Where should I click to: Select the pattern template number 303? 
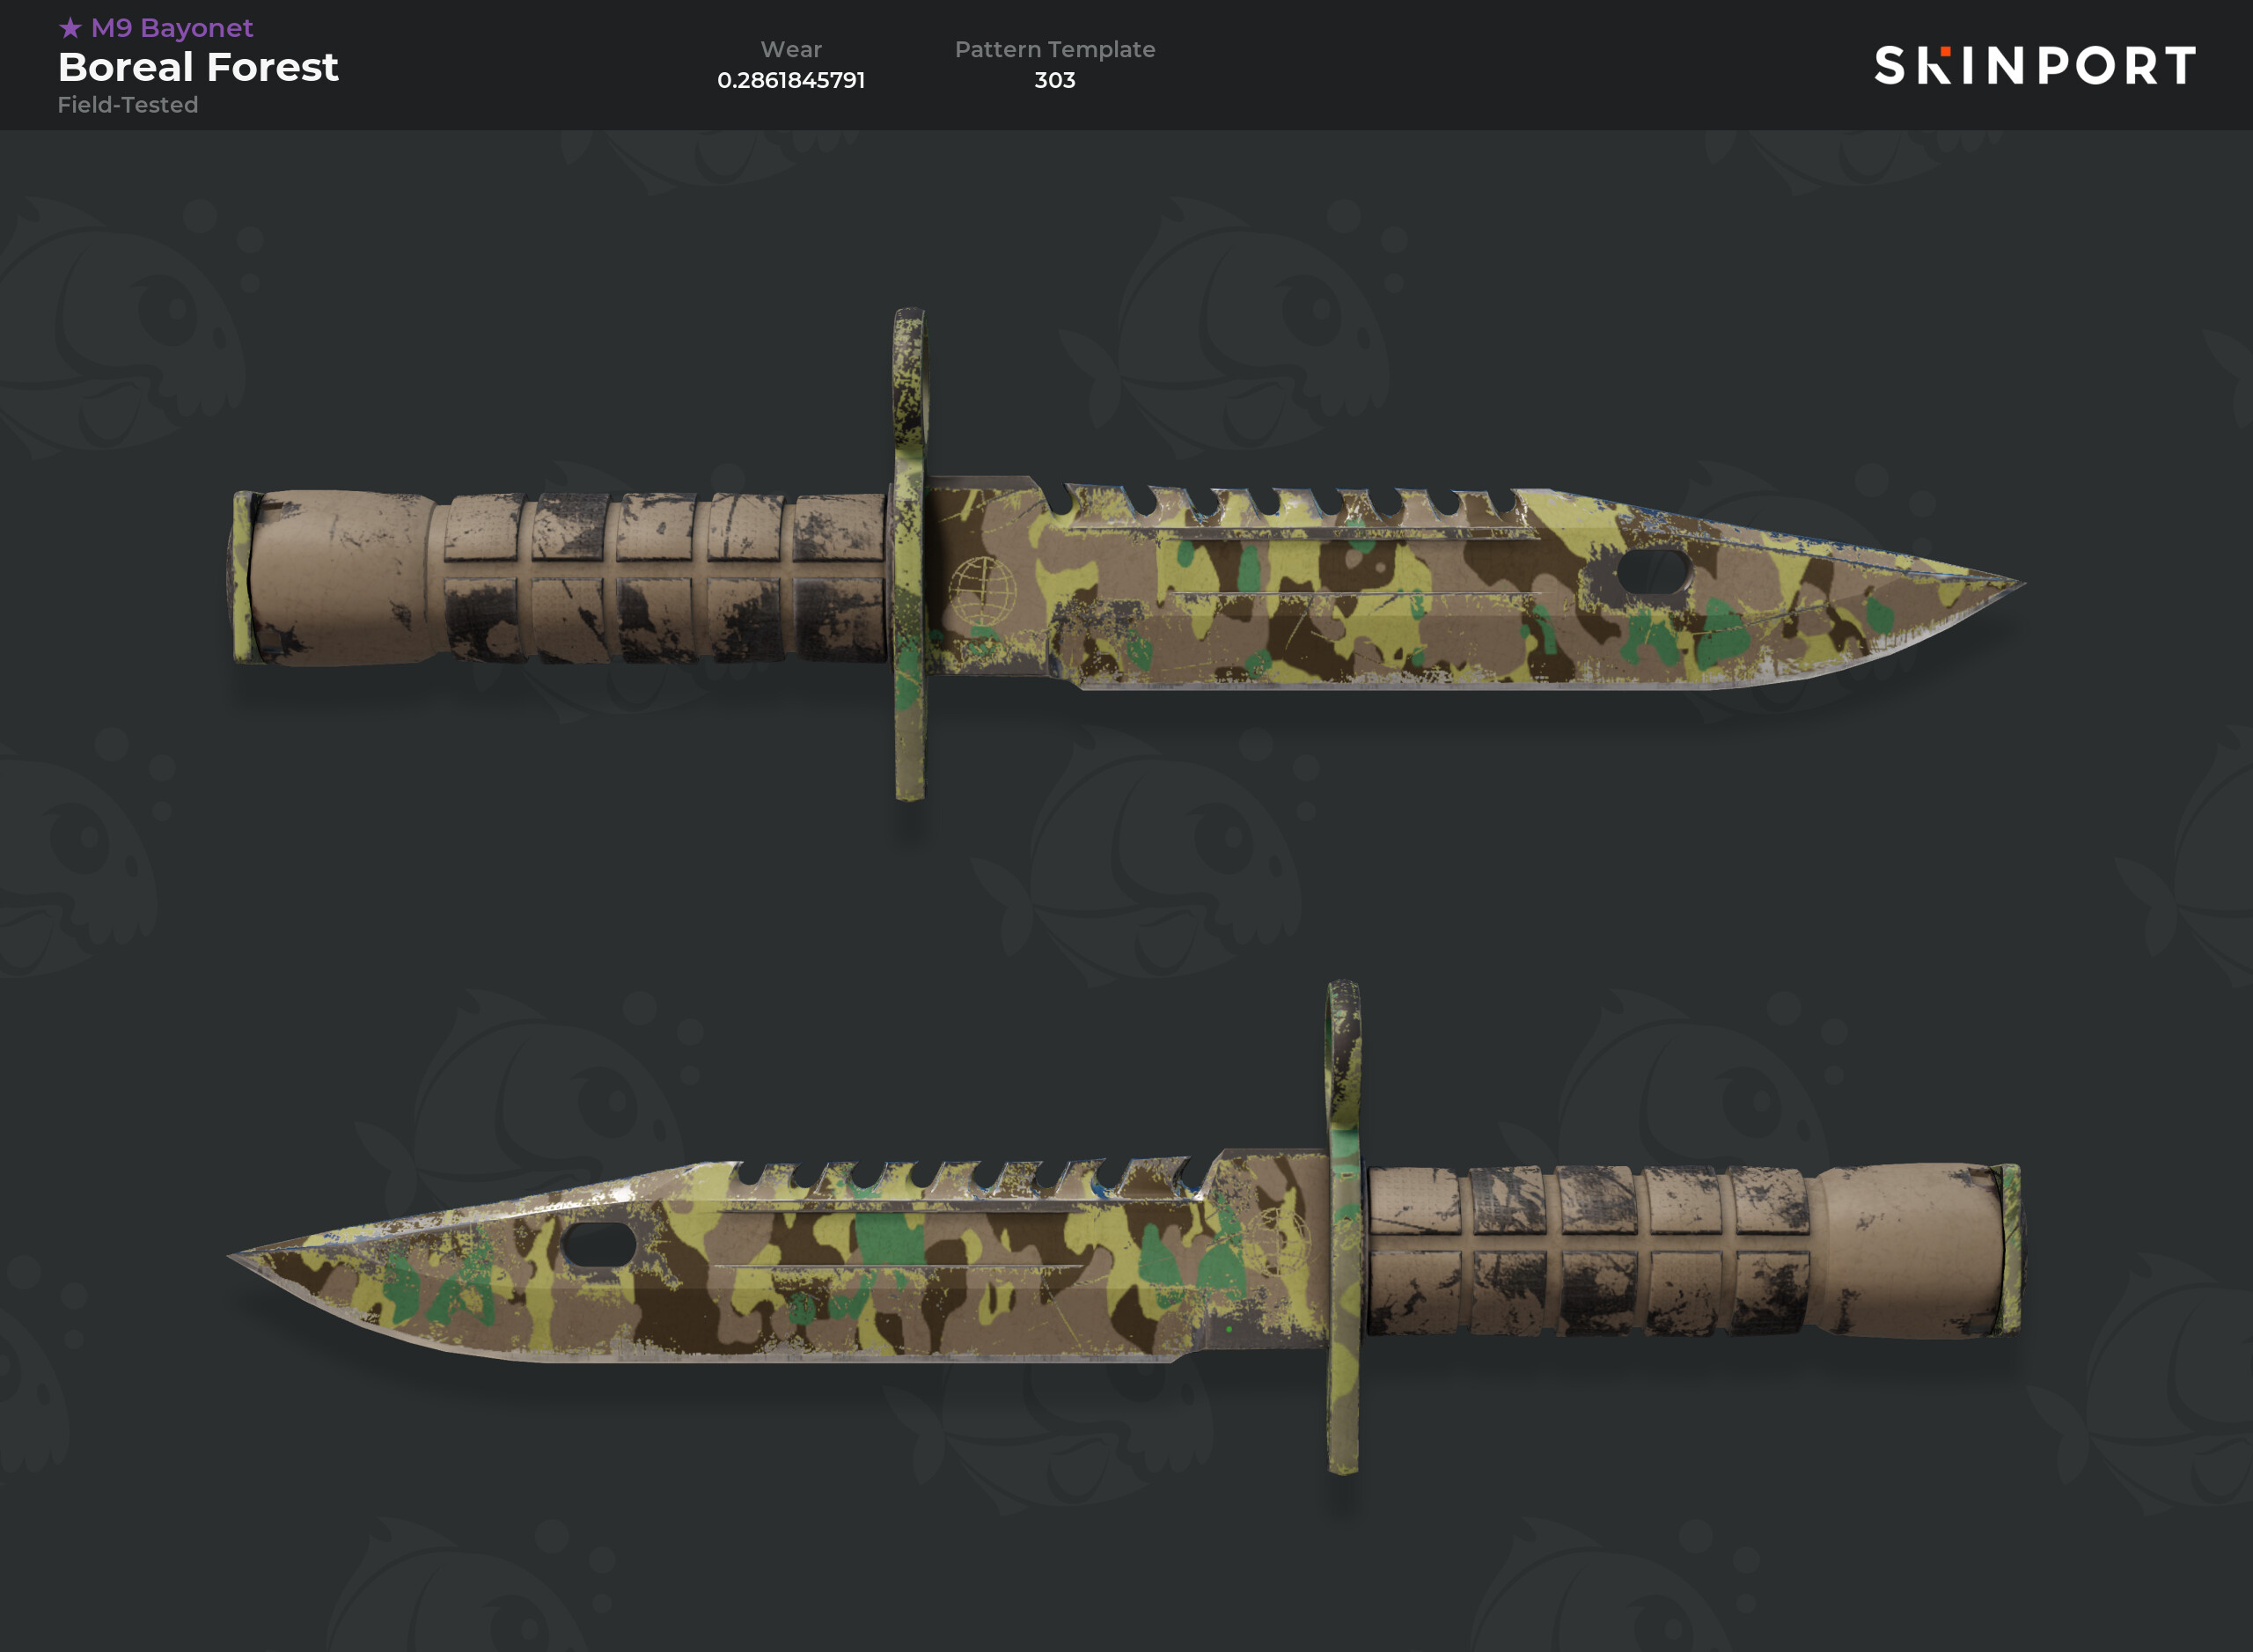(x=1055, y=80)
